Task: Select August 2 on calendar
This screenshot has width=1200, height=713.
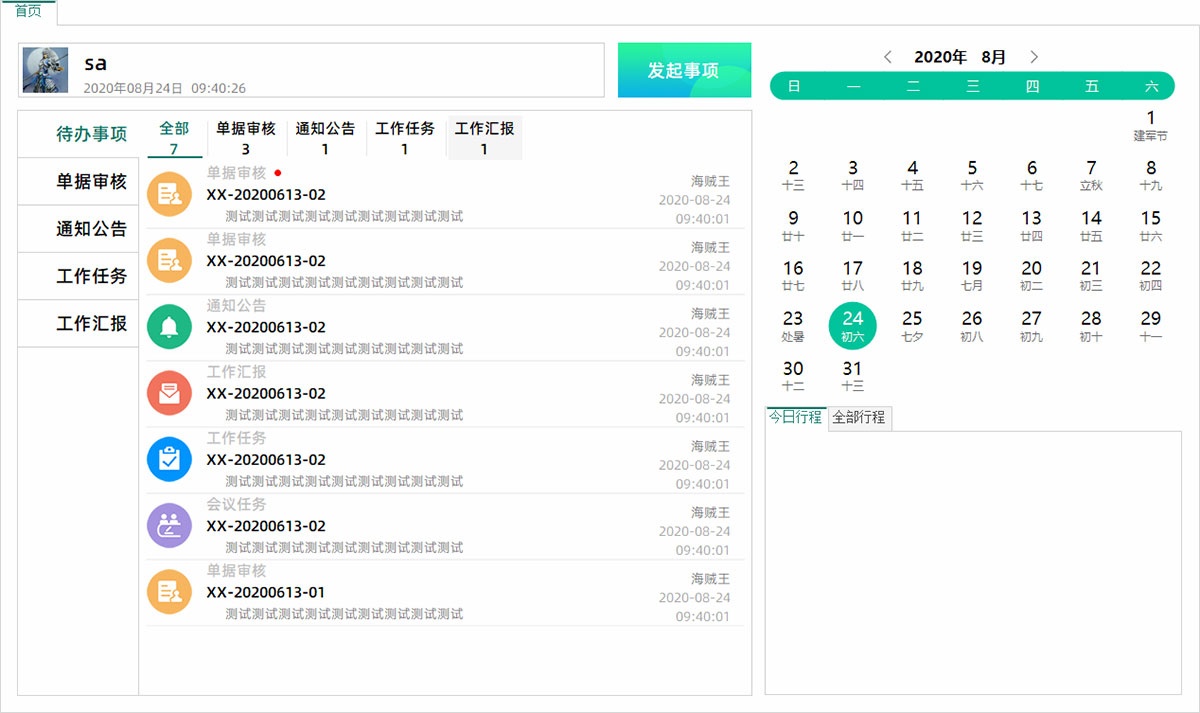Action: pyautogui.click(x=793, y=176)
